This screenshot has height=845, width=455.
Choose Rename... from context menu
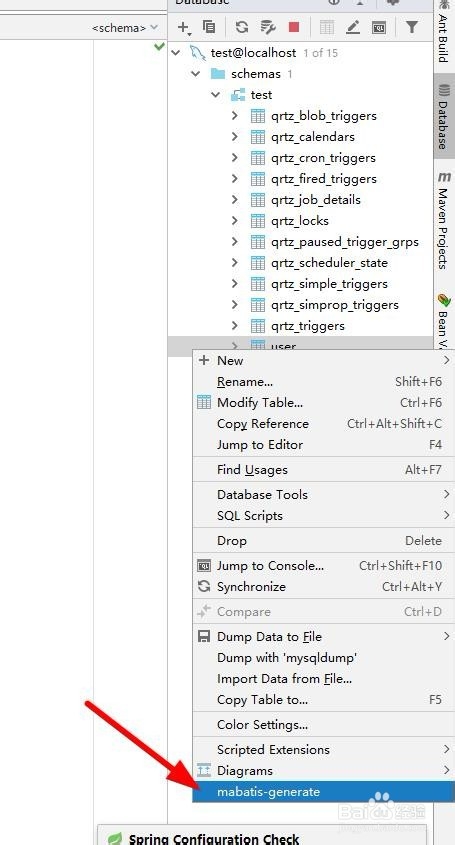click(322, 382)
